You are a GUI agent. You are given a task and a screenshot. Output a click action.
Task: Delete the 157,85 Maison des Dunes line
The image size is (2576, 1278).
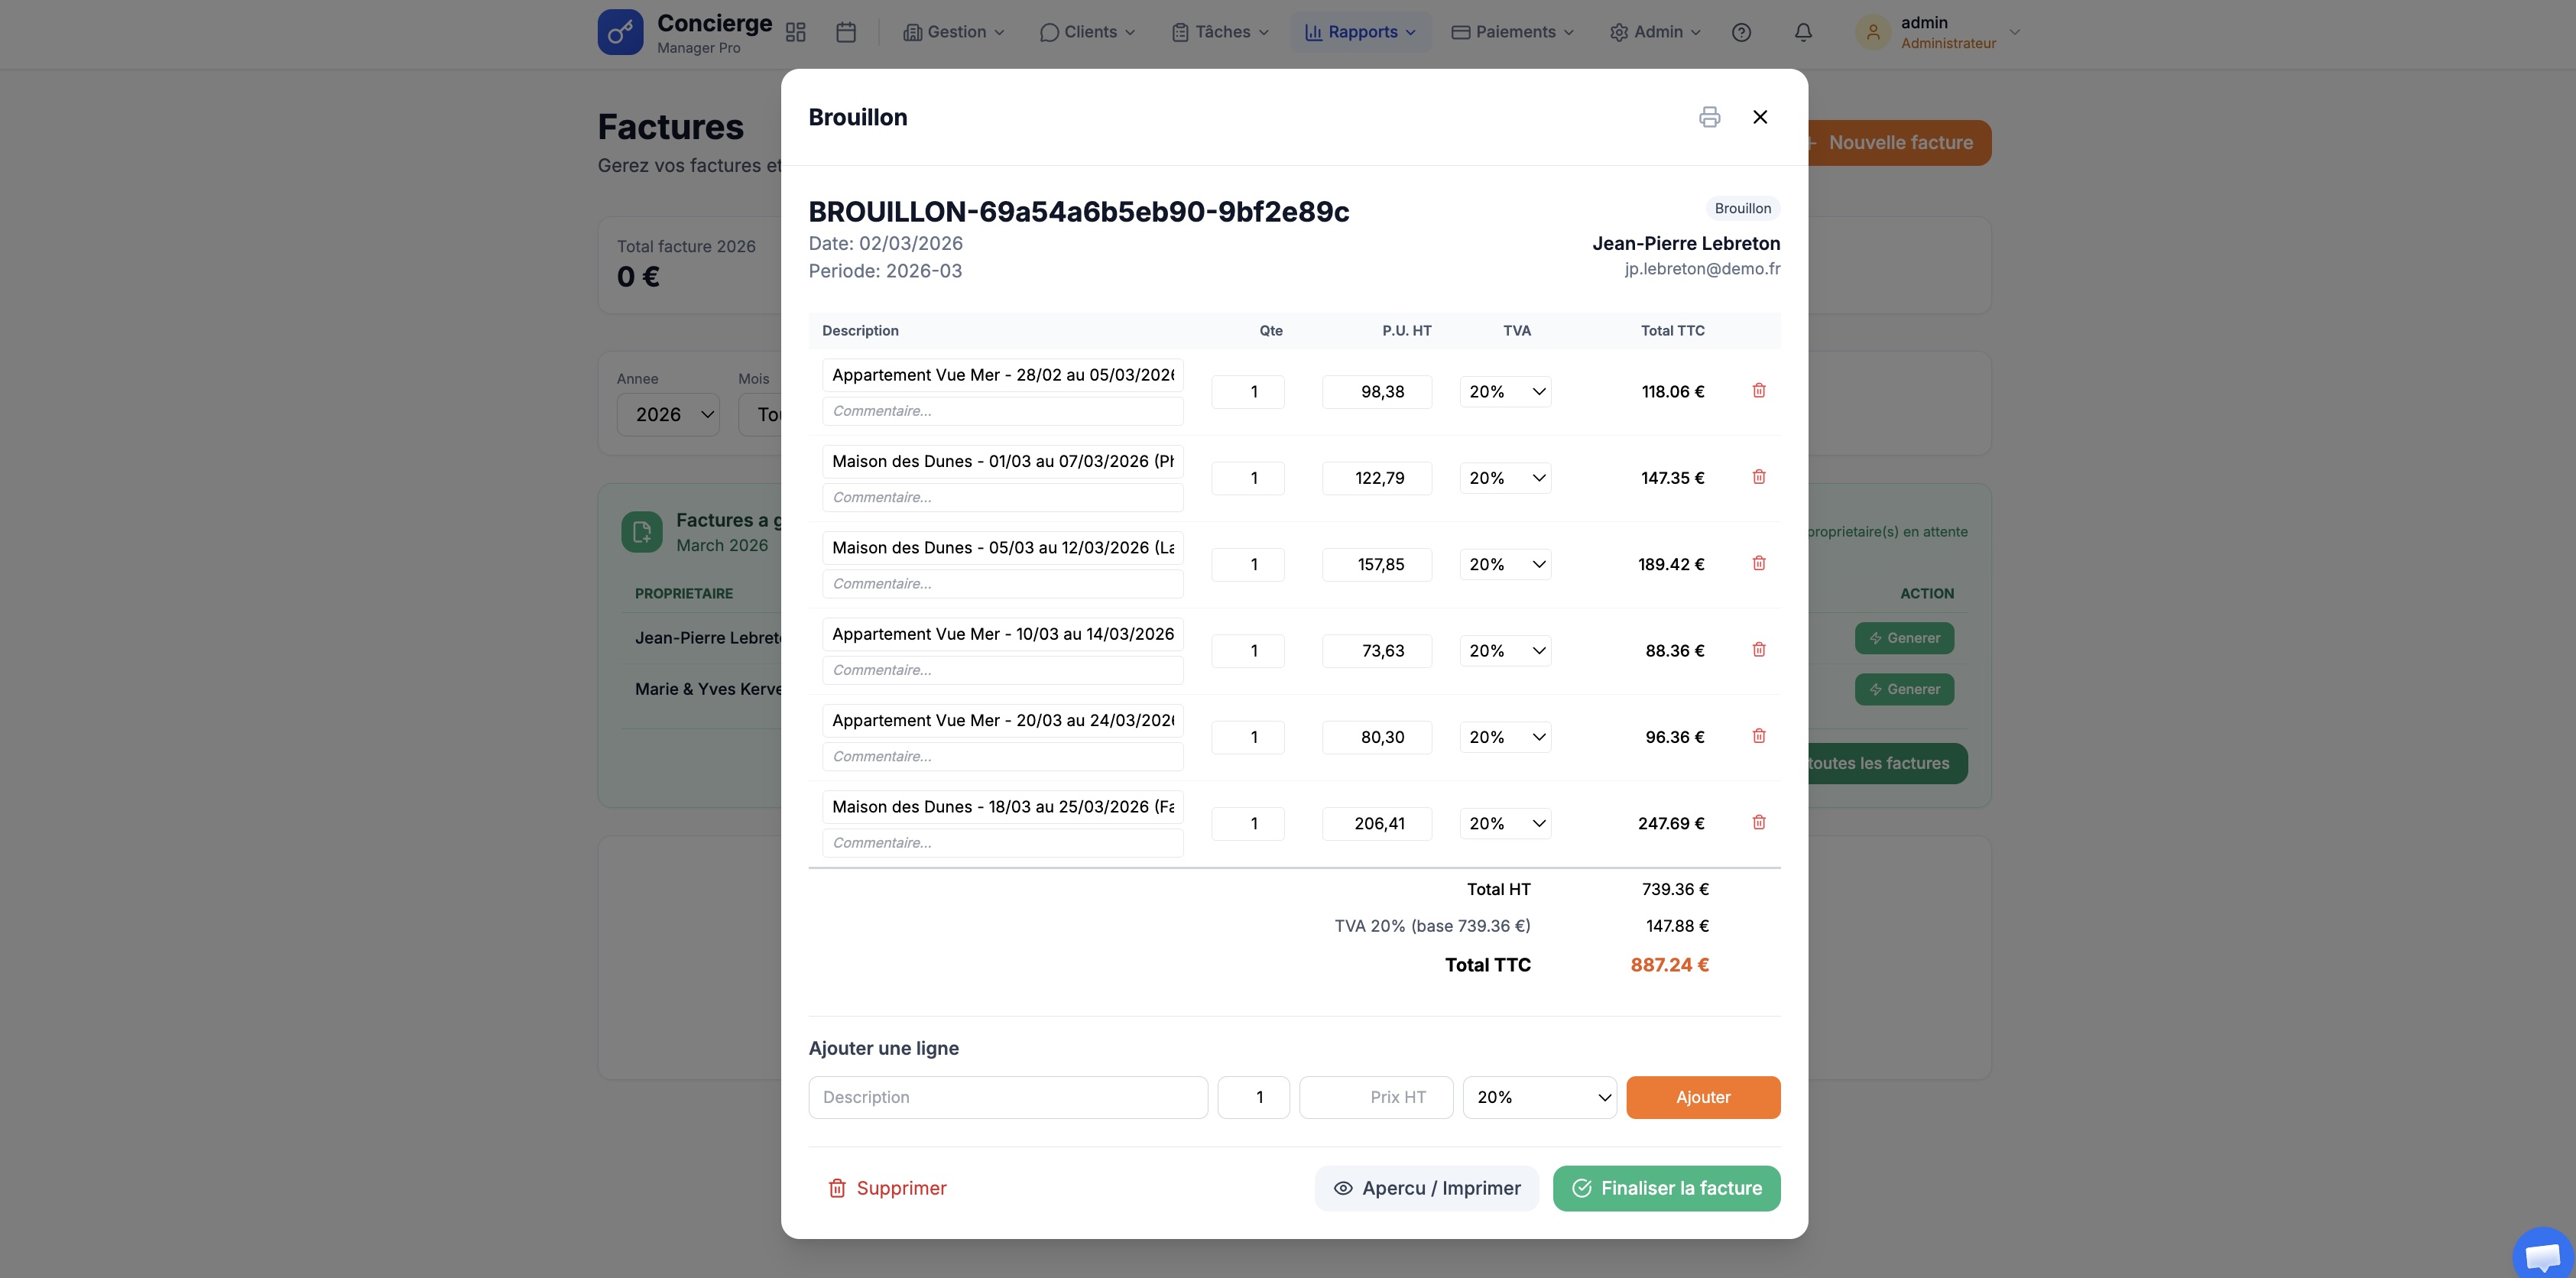coord(1758,564)
